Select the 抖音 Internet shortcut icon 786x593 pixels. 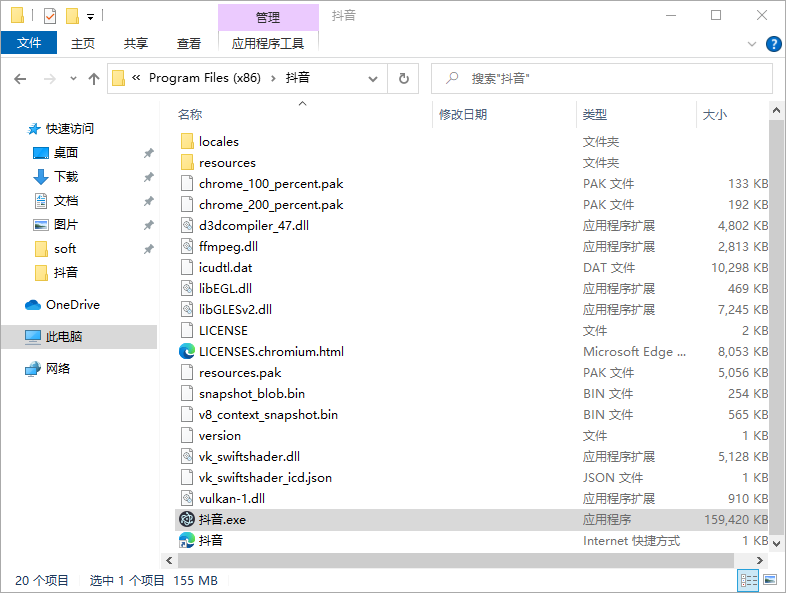tap(187, 540)
